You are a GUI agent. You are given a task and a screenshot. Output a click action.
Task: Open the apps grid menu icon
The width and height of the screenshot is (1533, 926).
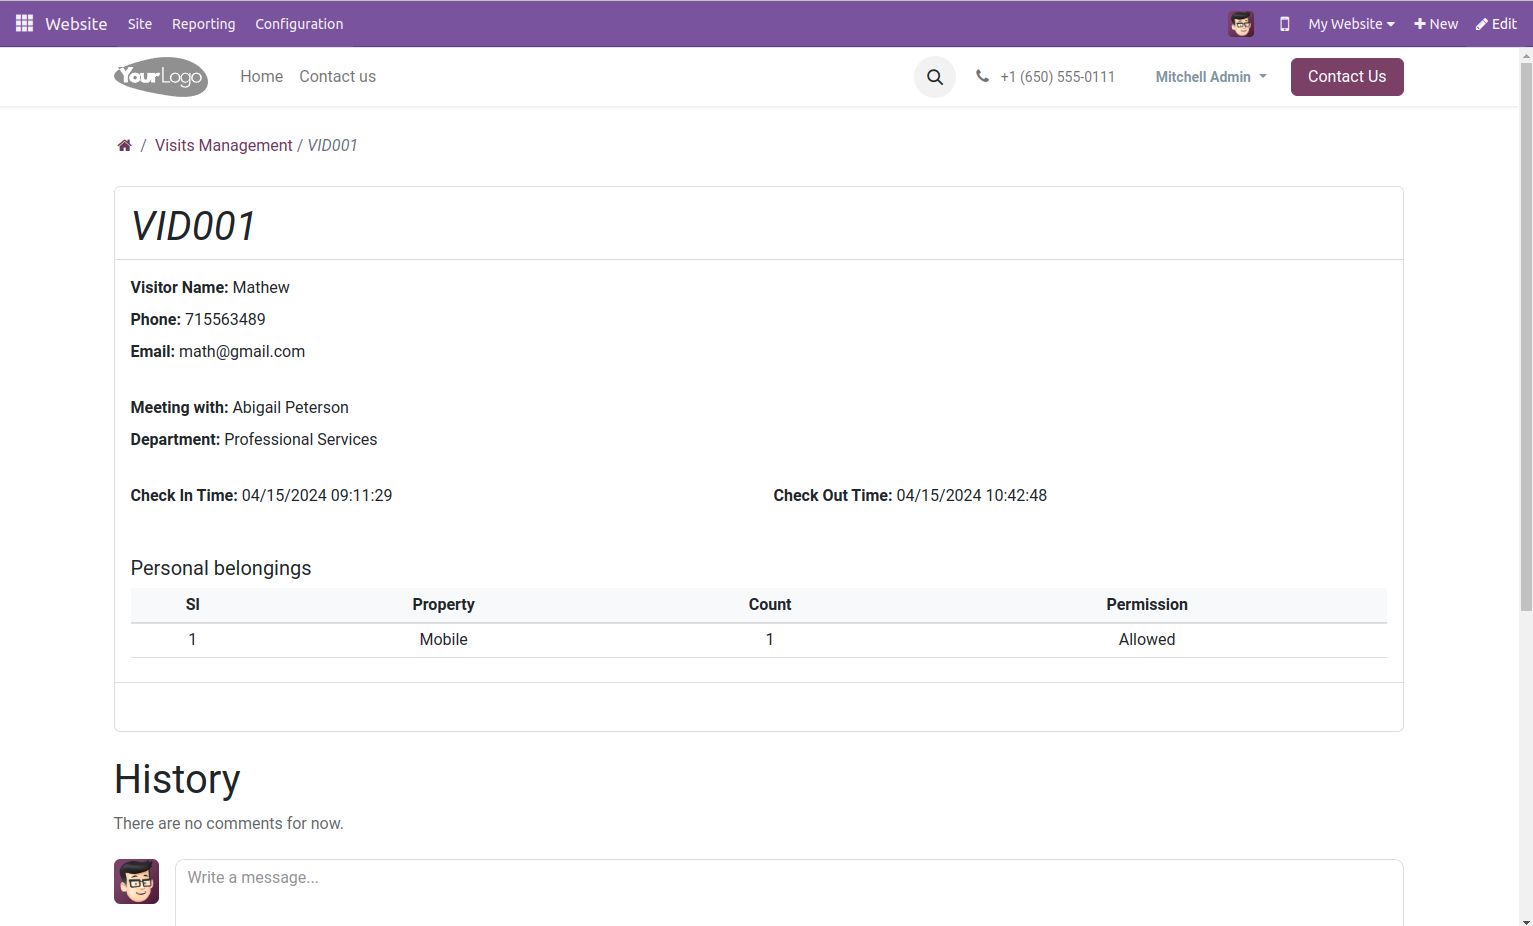(x=24, y=23)
